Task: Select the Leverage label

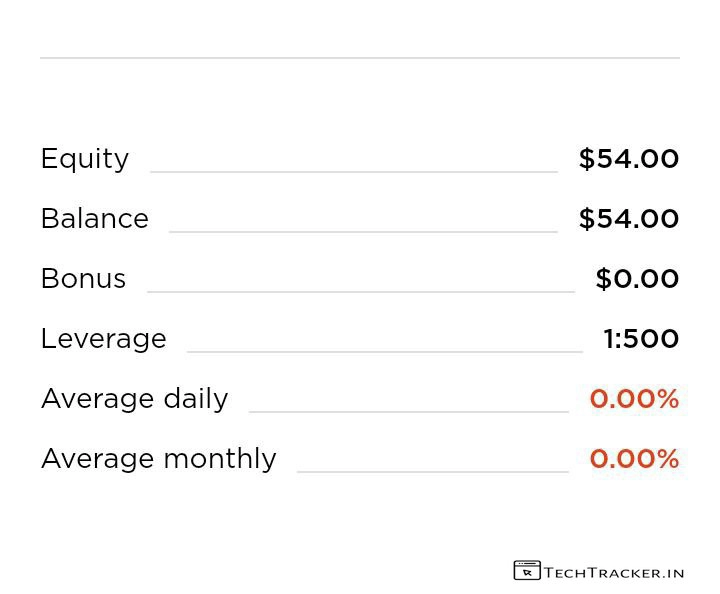Action: tap(103, 339)
